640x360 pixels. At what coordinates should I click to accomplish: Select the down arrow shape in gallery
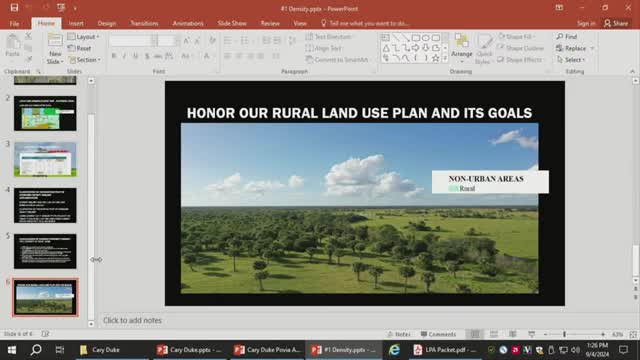[426, 48]
